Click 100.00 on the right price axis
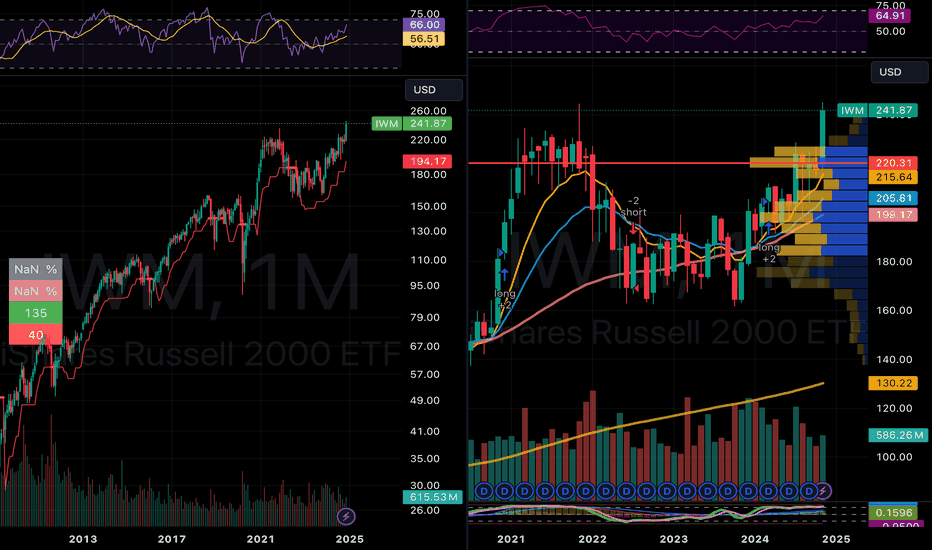Viewport: 932px width, 550px height. (x=894, y=457)
